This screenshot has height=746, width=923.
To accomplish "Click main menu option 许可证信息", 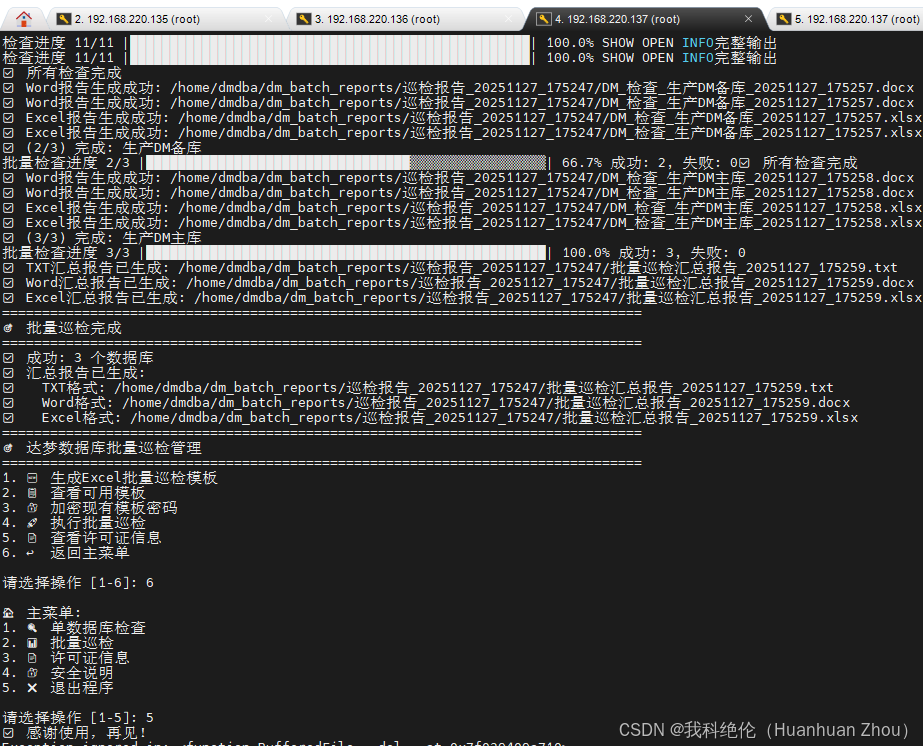I will [89, 658].
